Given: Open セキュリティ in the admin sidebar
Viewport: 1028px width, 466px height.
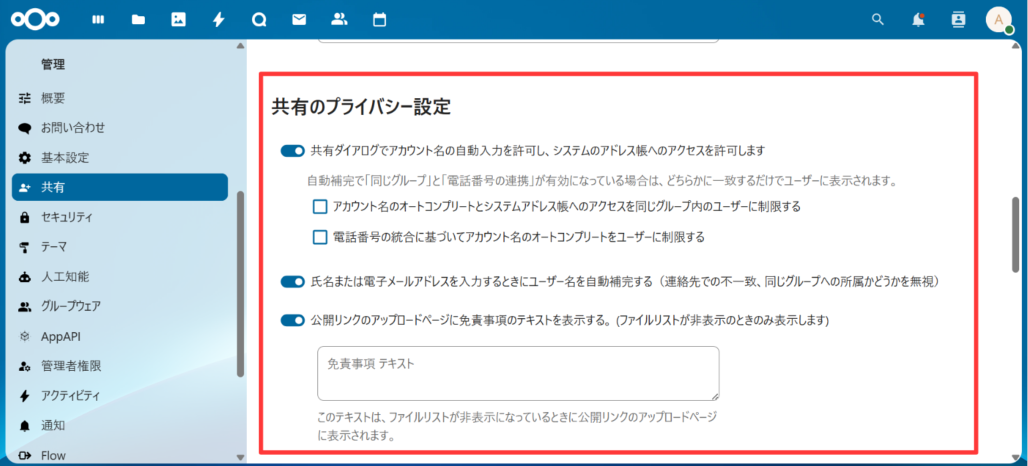Looking at the screenshot, I should [x=66, y=217].
